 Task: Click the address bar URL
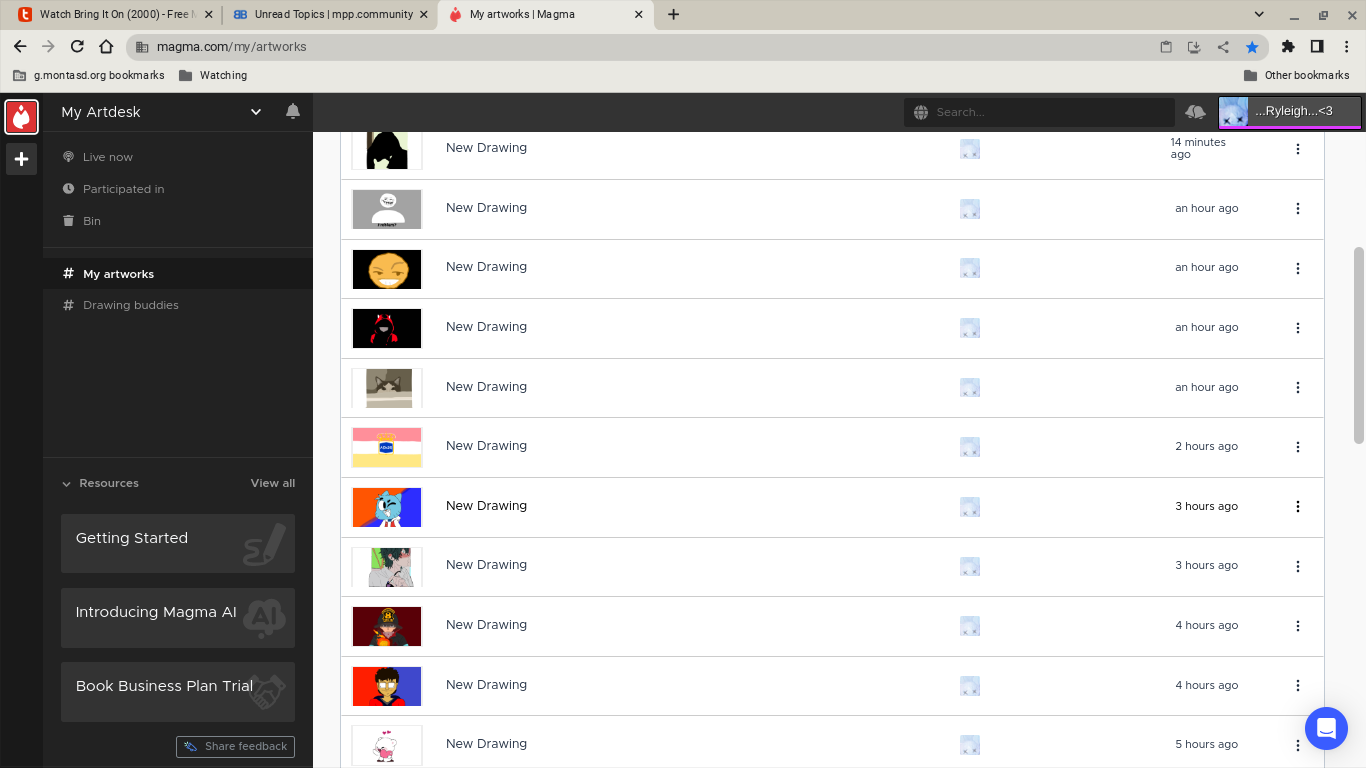pos(231,47)
